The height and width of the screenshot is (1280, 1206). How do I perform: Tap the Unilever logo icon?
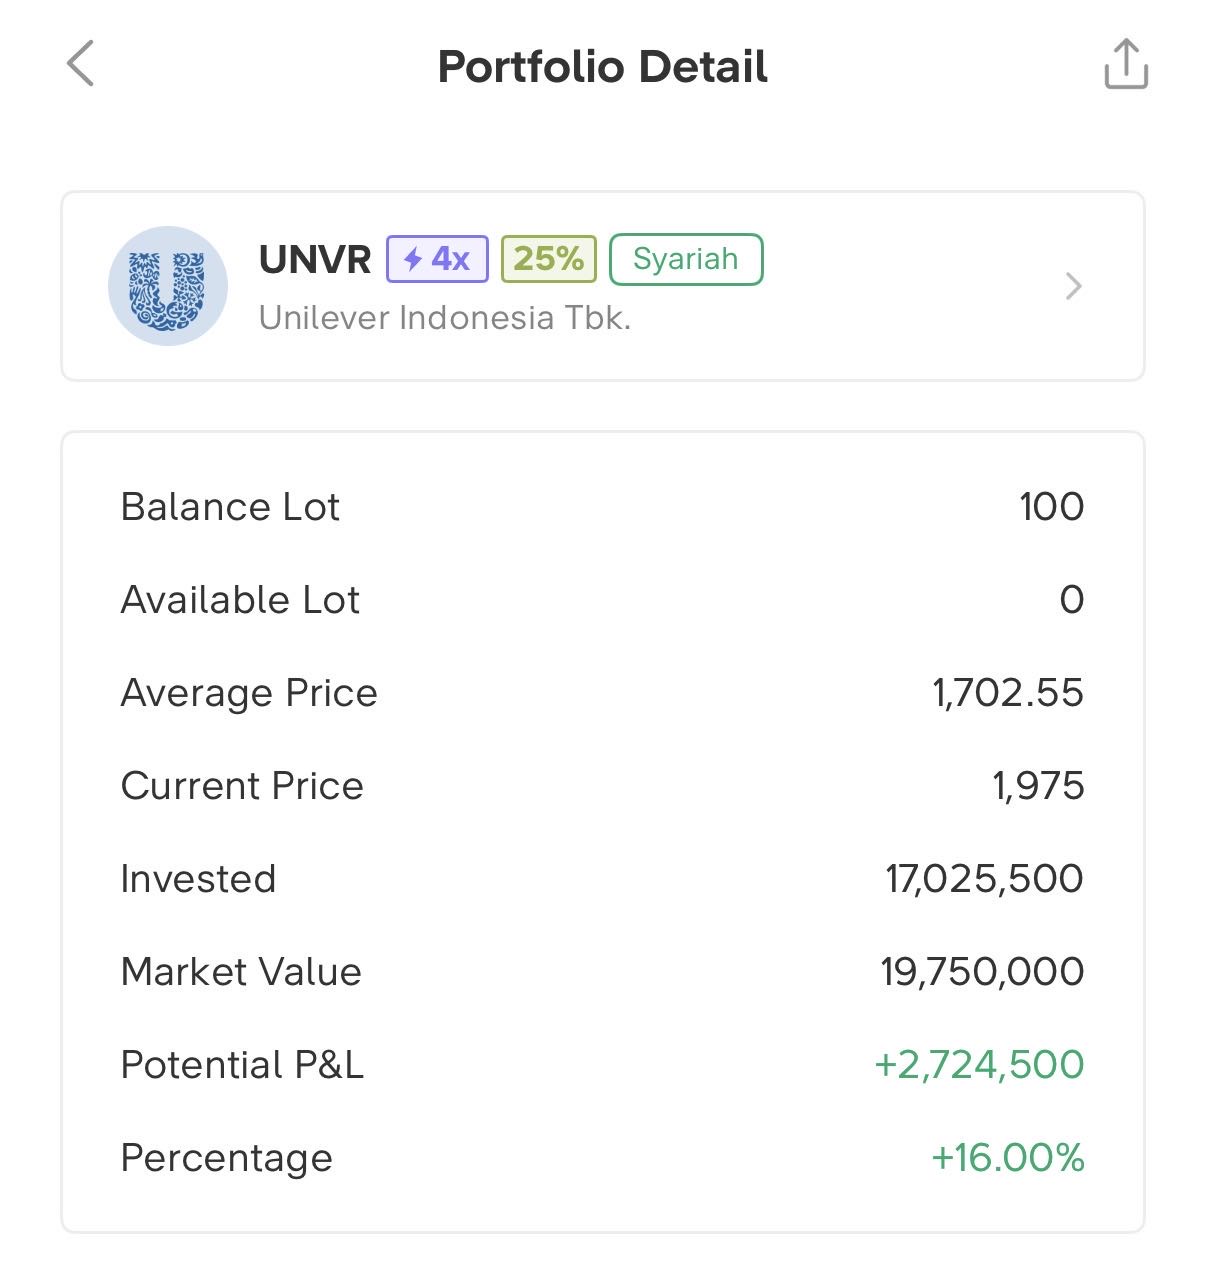pyautogui.click(x=168, y=286)
